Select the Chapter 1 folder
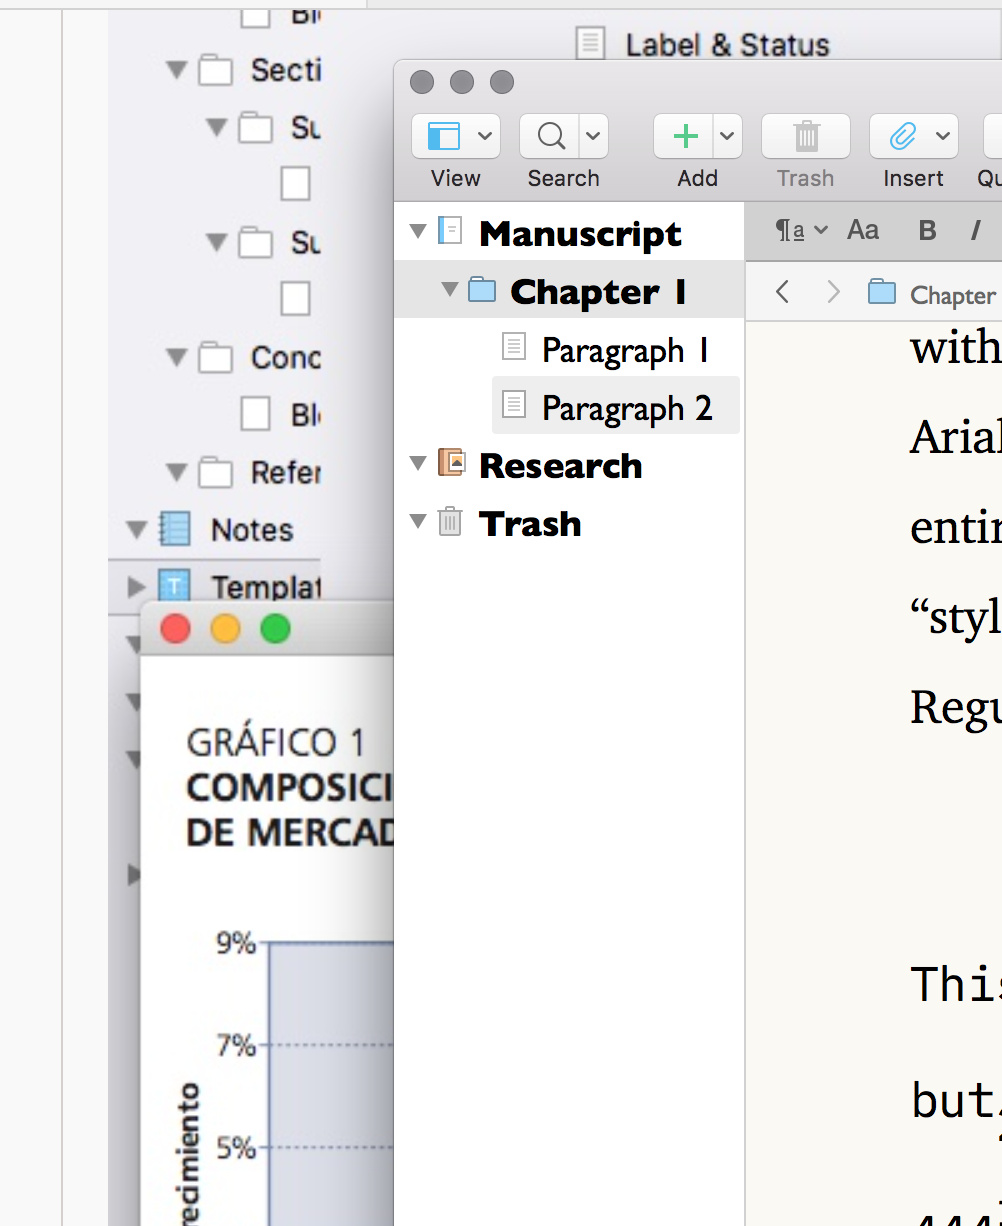Image resolution: width=1002 pixels, height=1226 pixels. pyautogui.click(x=598, y=291)
